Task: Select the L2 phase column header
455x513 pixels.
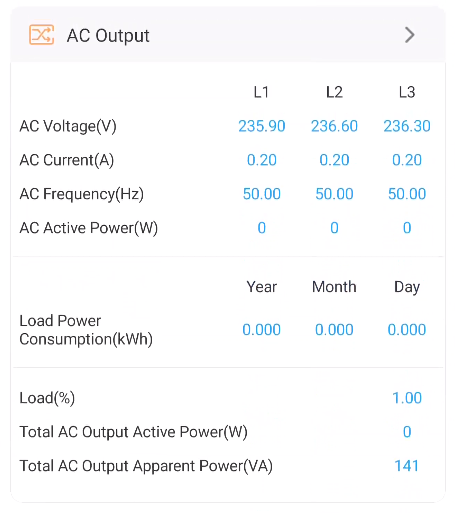Action: point(334,92)
